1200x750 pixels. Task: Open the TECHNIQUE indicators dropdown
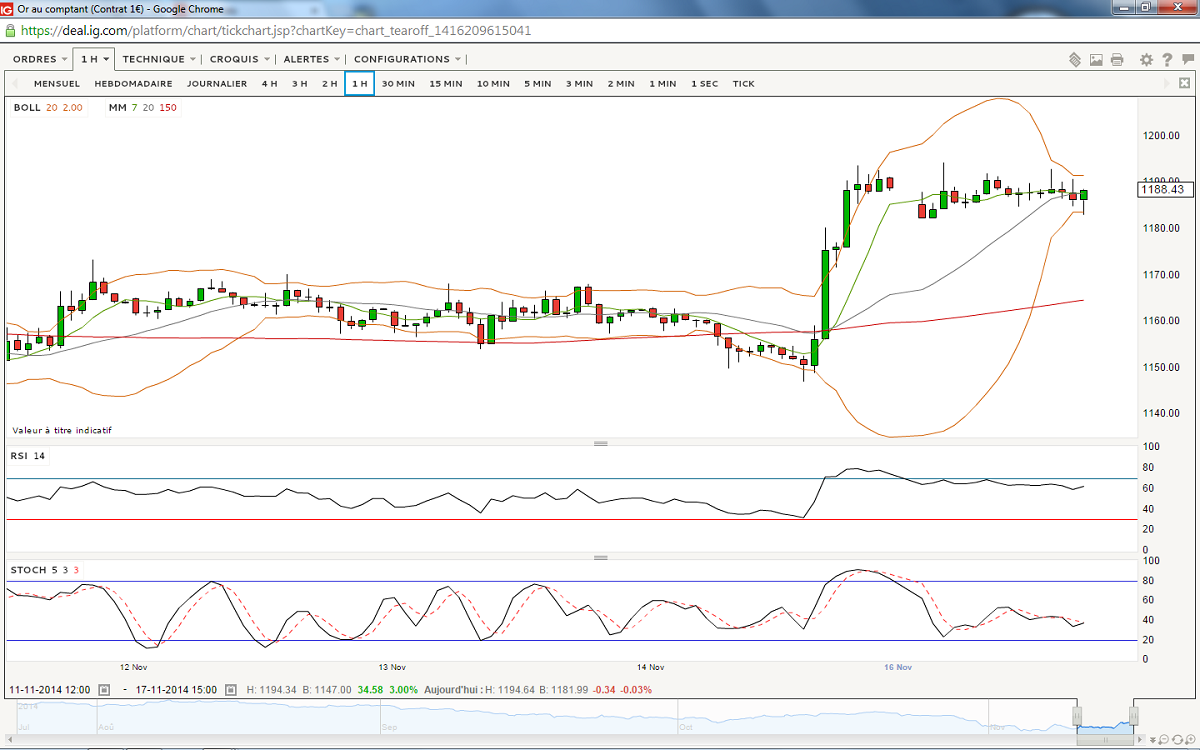click(158, 59)
